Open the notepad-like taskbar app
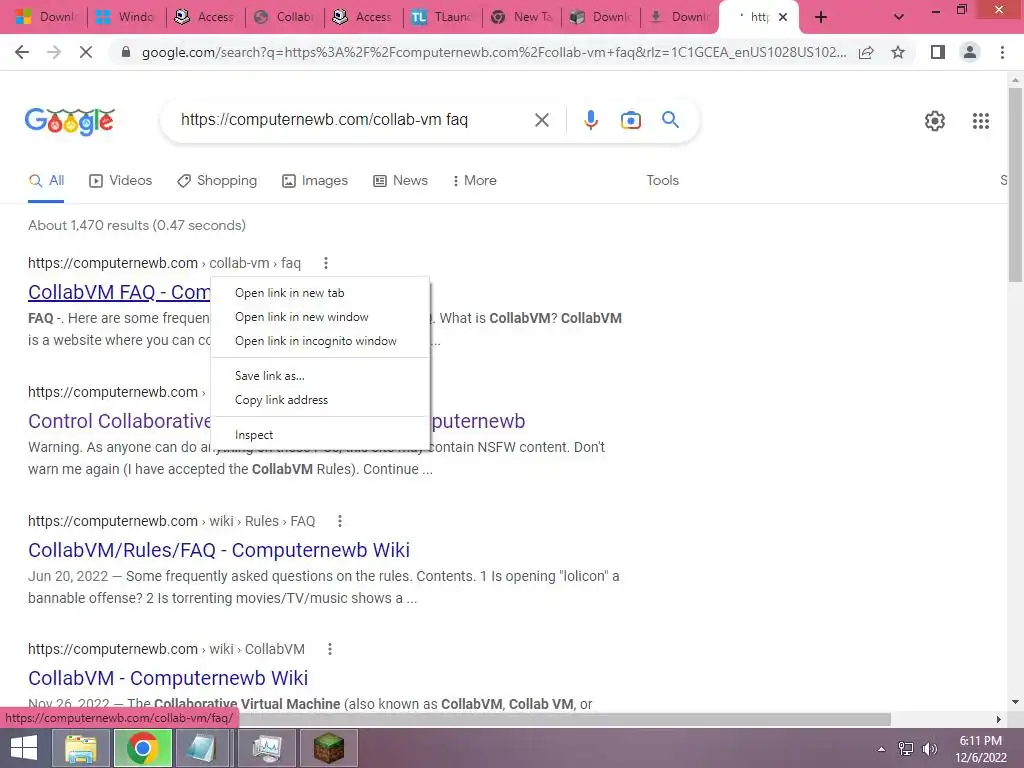Viewport: 1024px width, 768px height. [201, 748]
